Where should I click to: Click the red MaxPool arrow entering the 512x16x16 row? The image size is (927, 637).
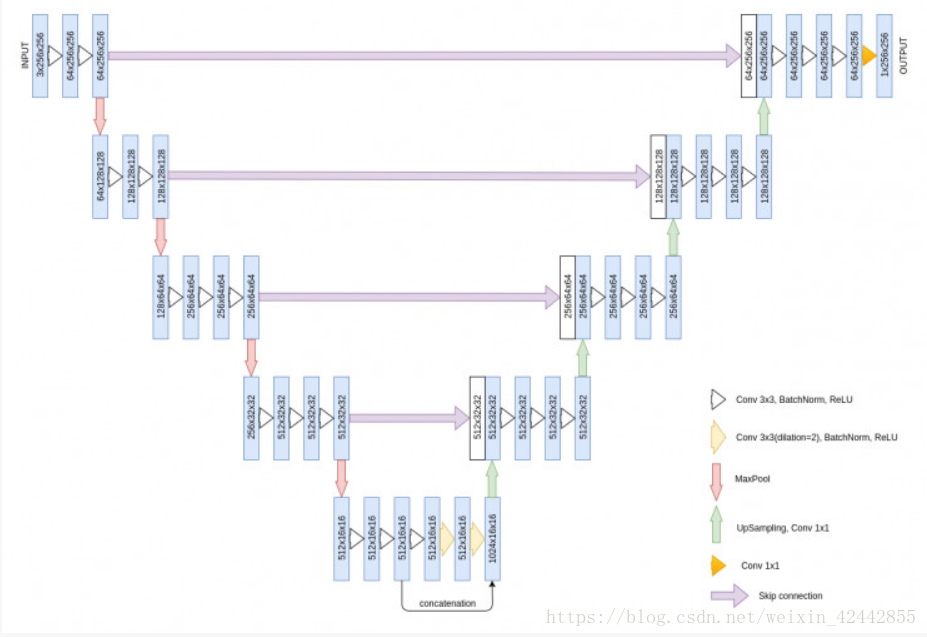click(341, 478)
